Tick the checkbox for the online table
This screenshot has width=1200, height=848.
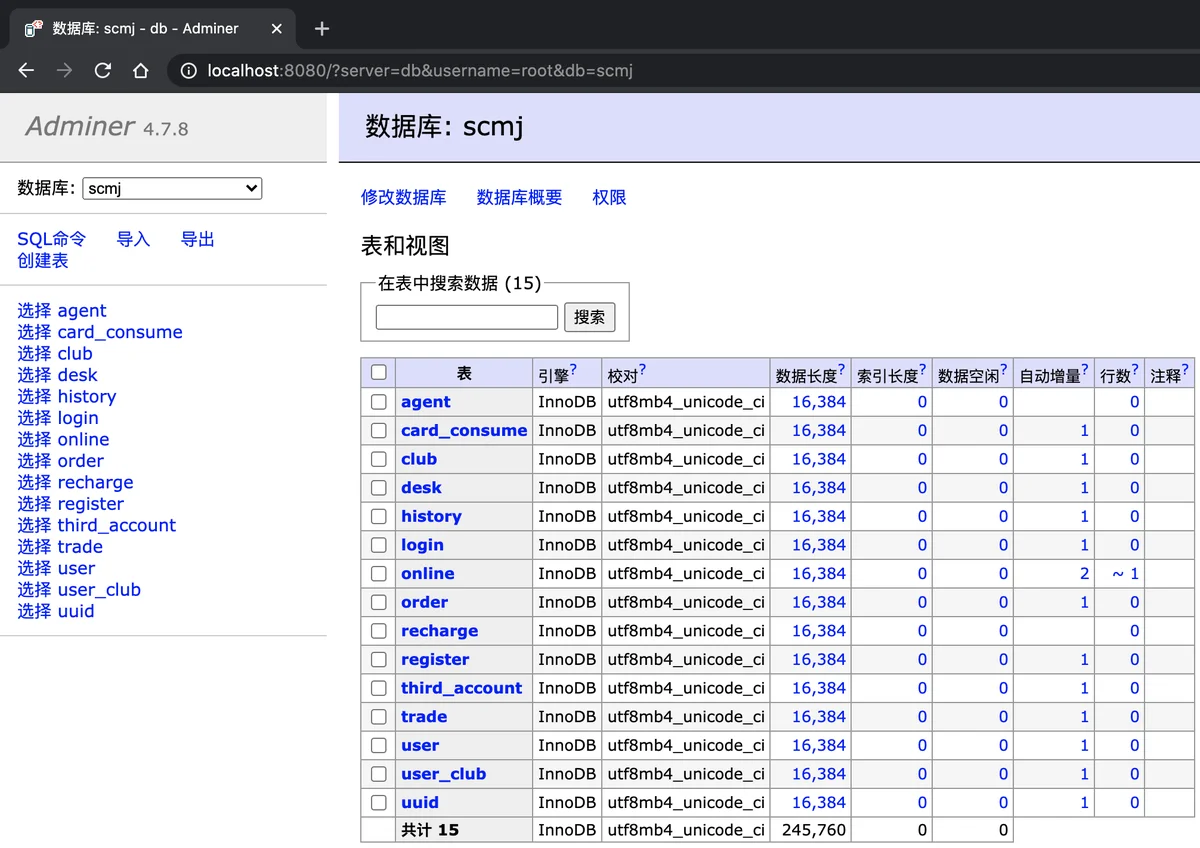click(x=379, y=574)
